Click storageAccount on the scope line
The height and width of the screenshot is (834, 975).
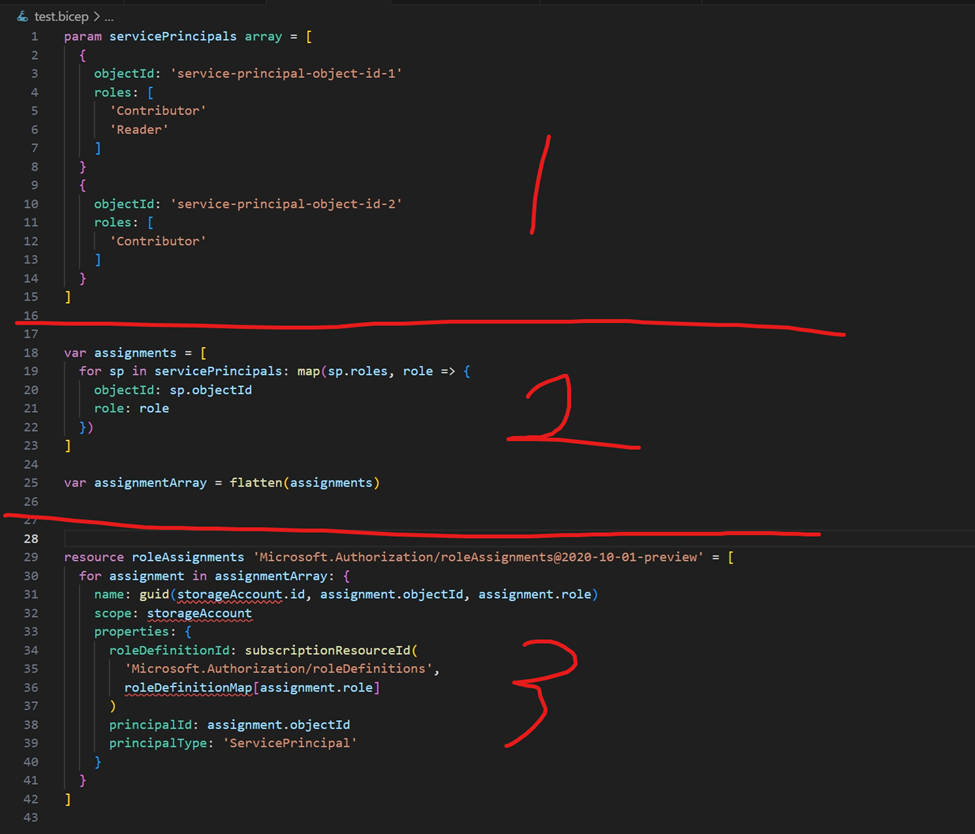pyautogui.click(x=199, y=613)
